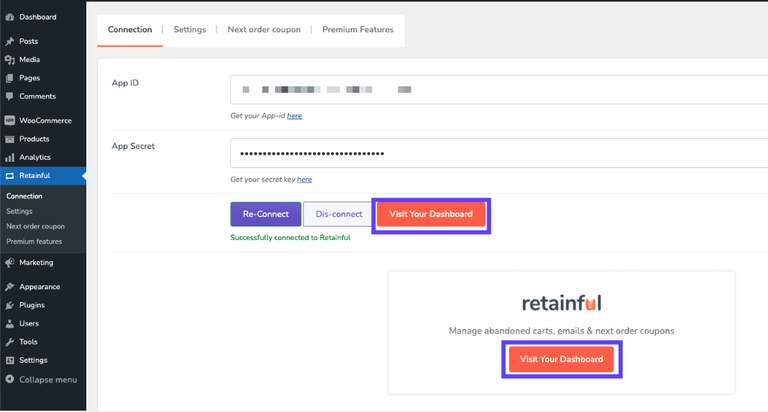Switch to the Next order coupon tab
The height and width of the screenshot is (412, 768).
(264, 30)
